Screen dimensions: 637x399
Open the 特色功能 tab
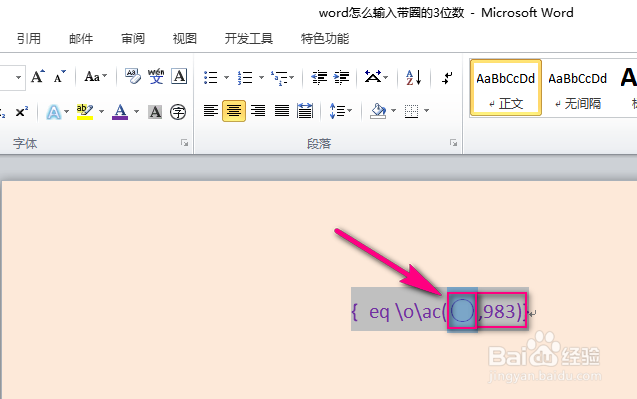(325, 39)
